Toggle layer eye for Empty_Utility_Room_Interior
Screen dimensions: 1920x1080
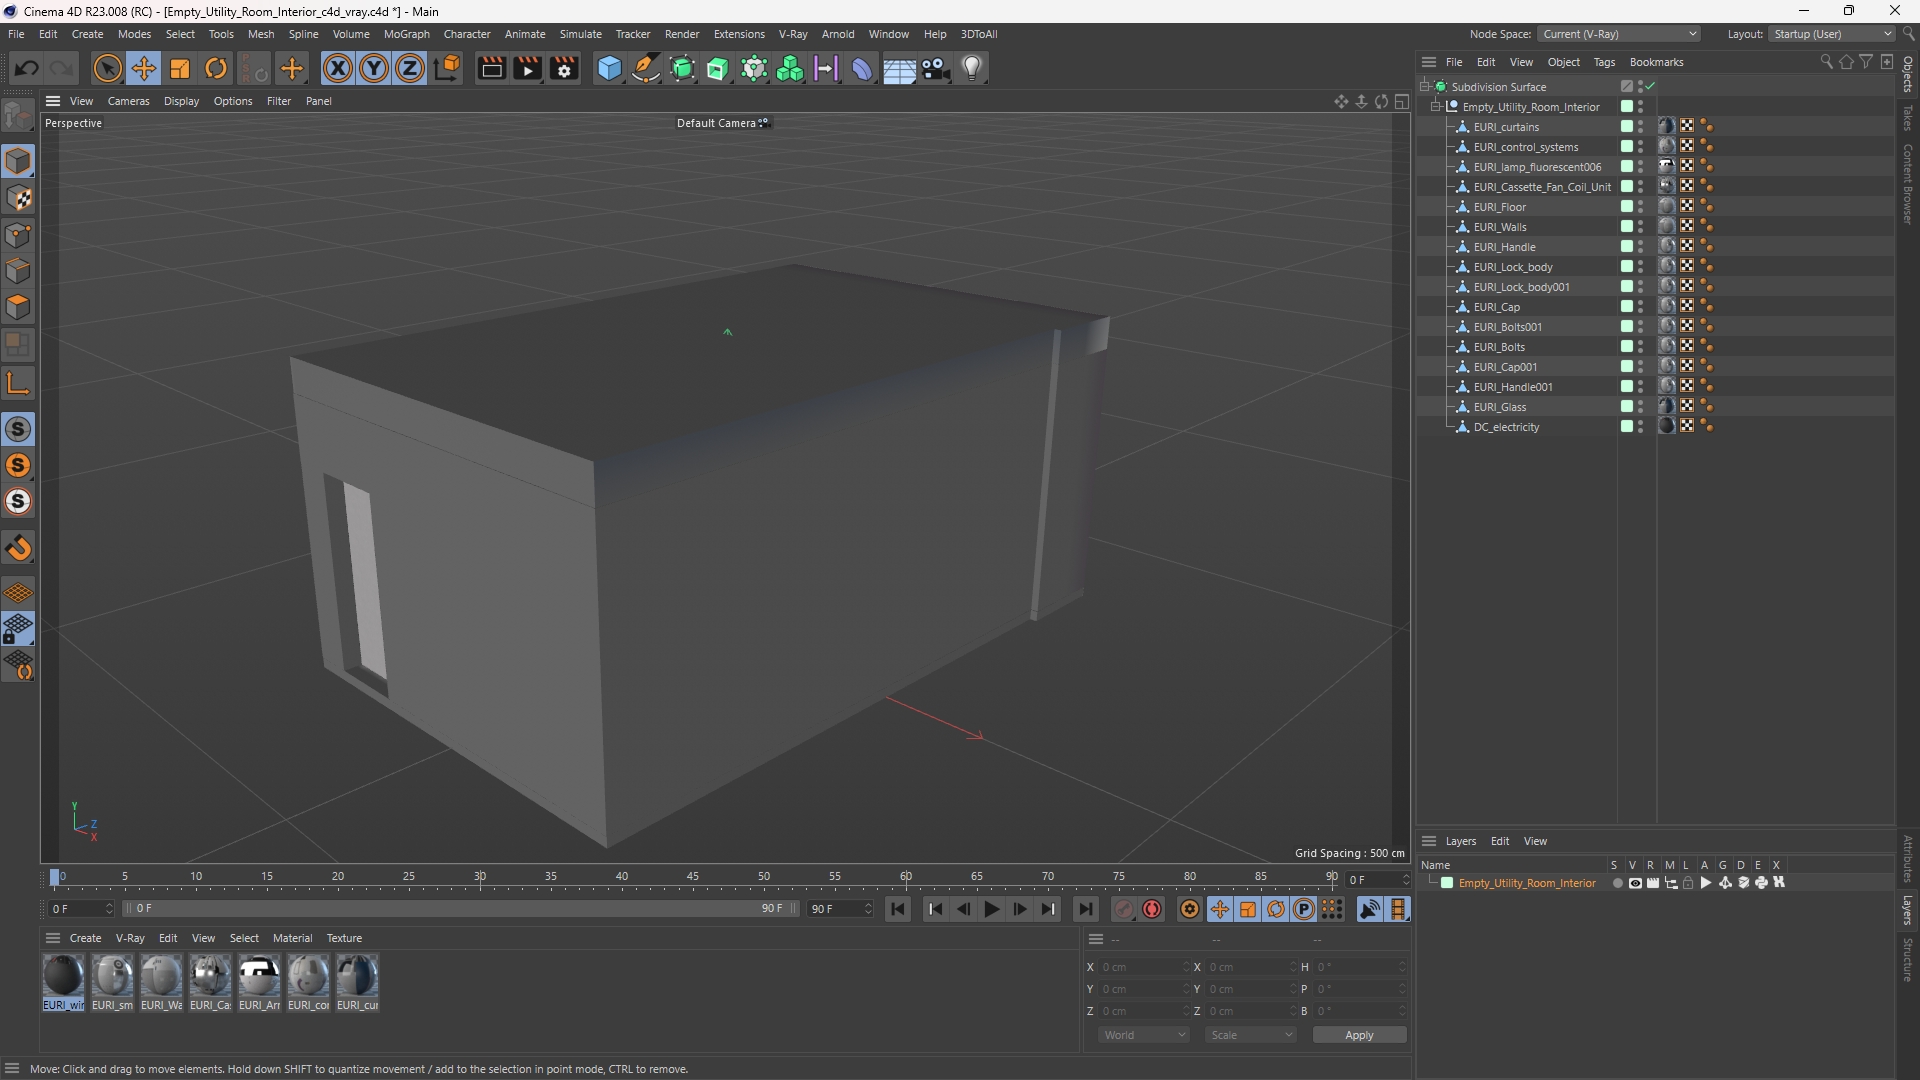pos(1635,883)
